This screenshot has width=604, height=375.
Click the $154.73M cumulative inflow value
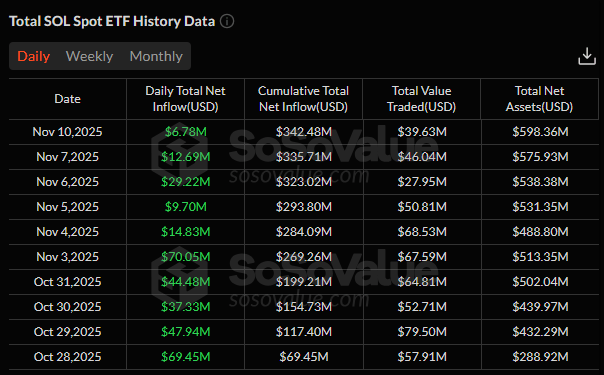click(x=304, y=307)
